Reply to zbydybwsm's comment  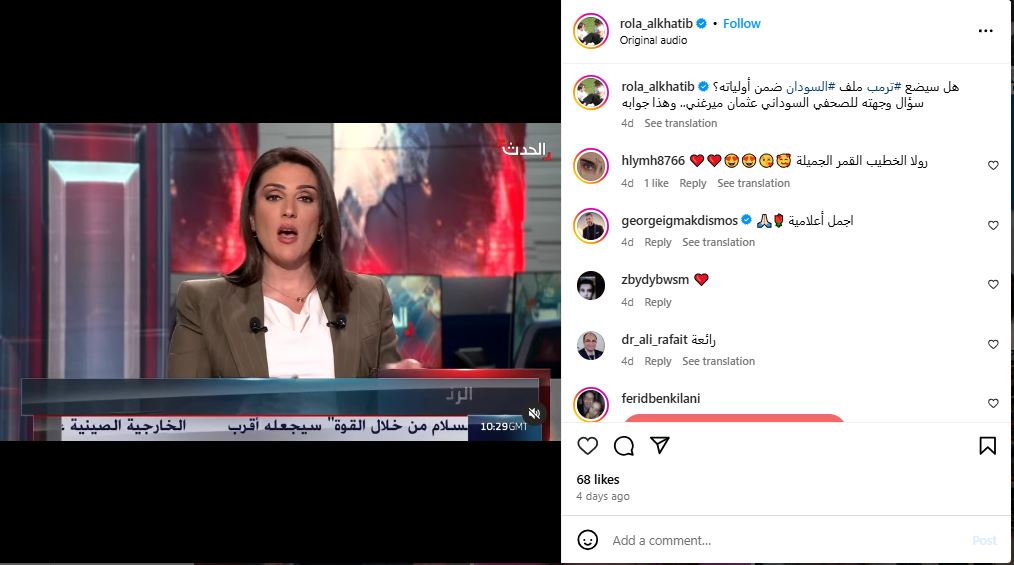coord(658,302)
